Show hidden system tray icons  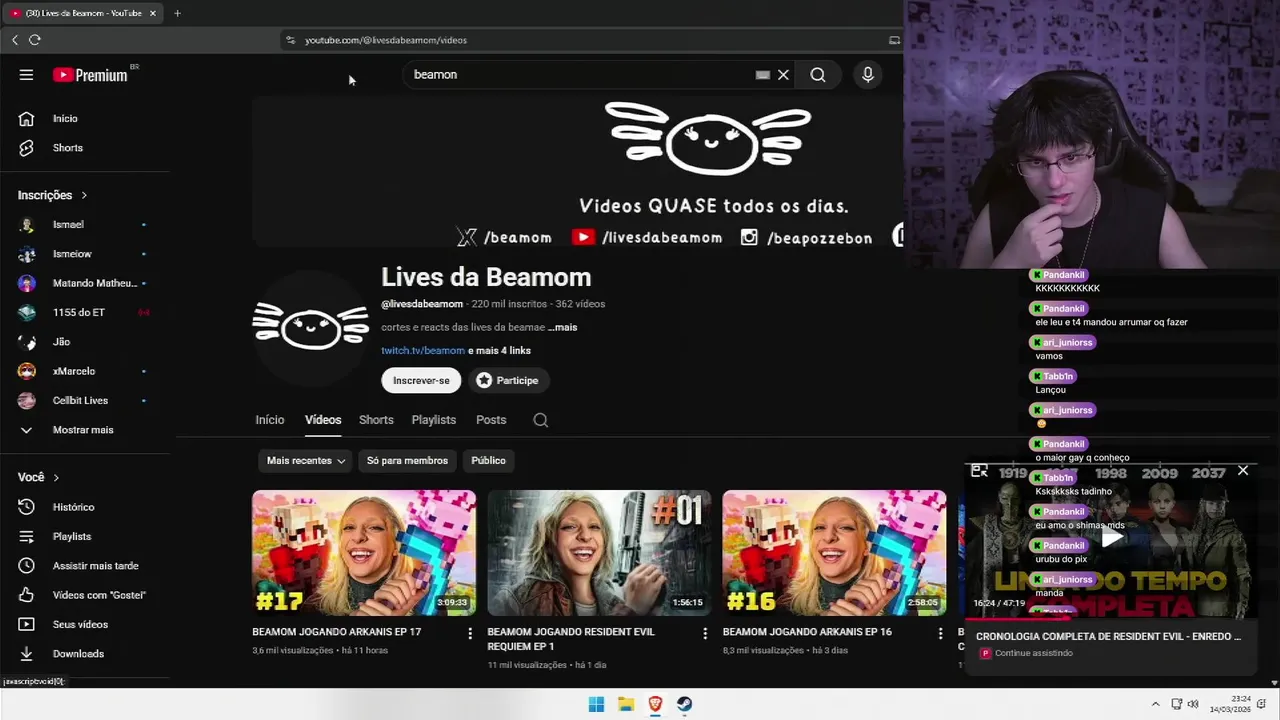tap(1155, 704)
